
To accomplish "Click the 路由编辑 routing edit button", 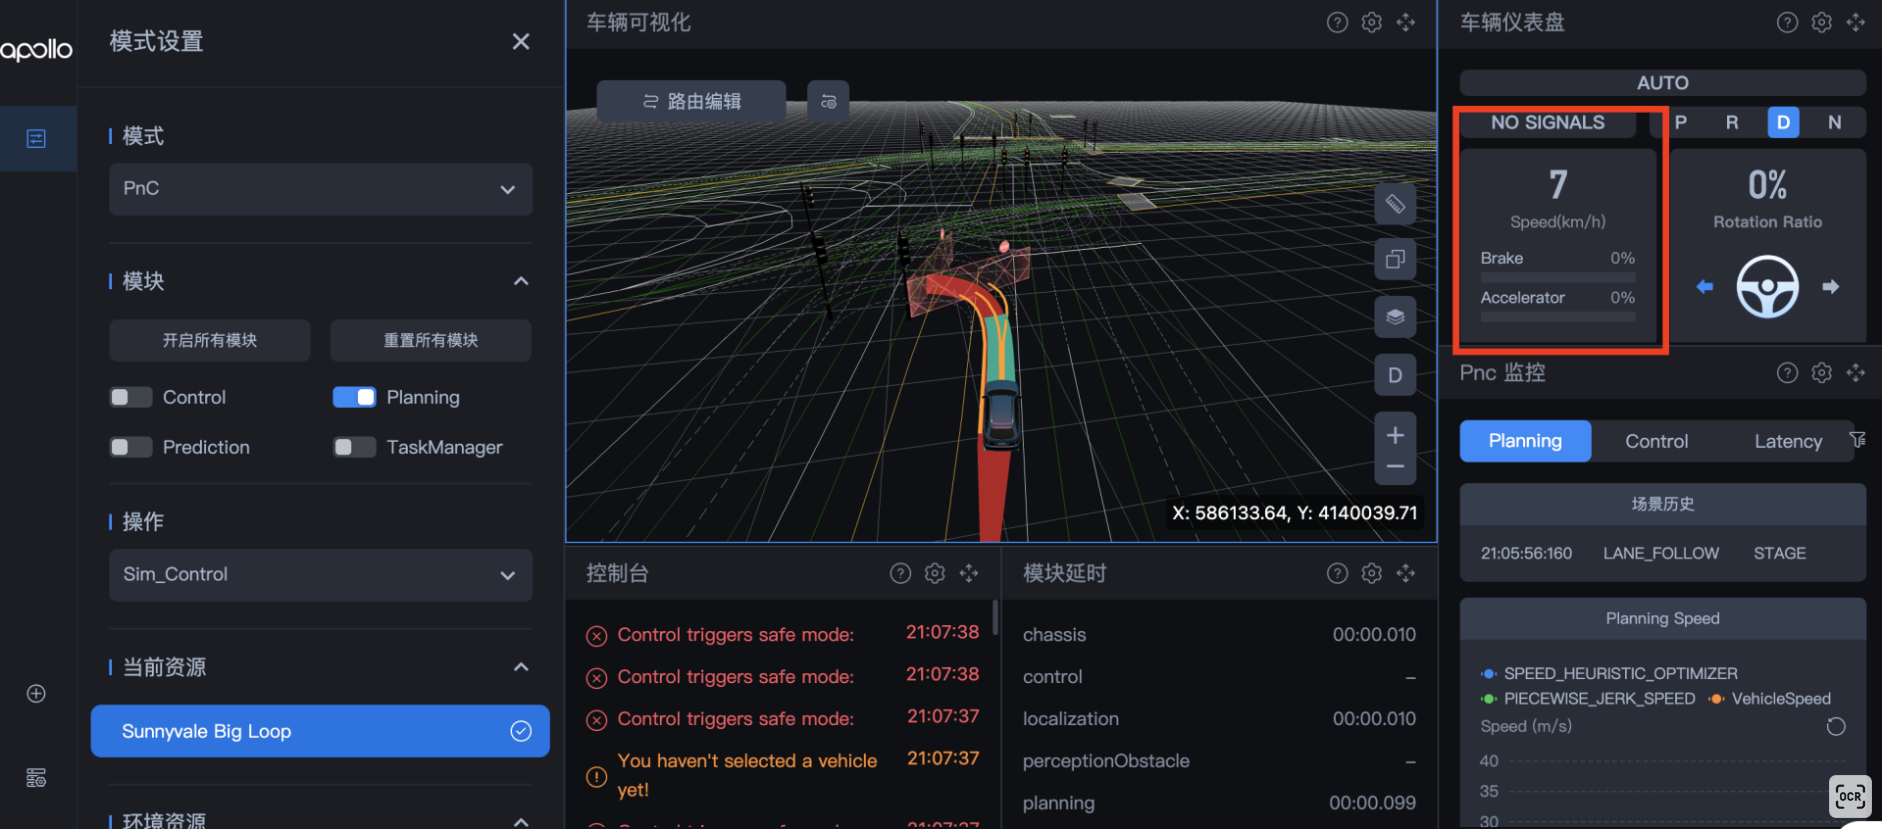I will (x=691, y=101).
